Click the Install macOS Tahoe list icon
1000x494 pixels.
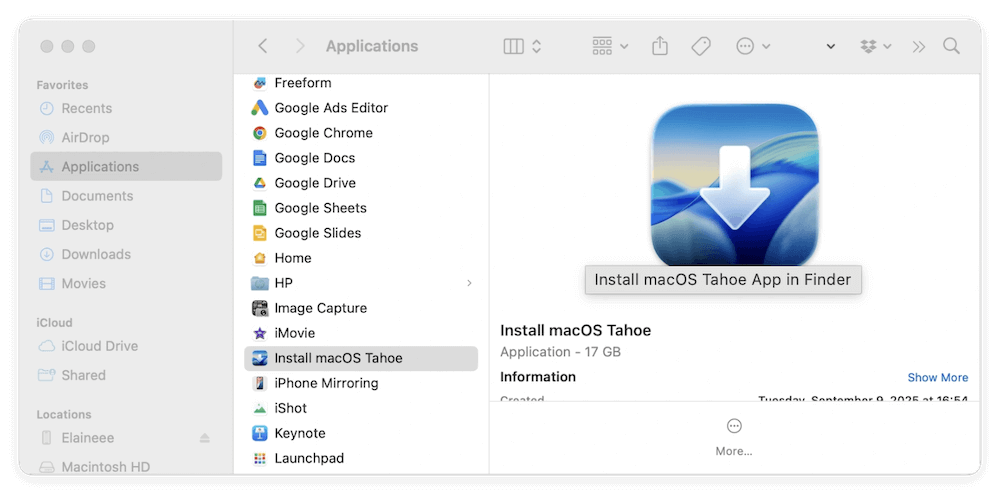point(259,358)
